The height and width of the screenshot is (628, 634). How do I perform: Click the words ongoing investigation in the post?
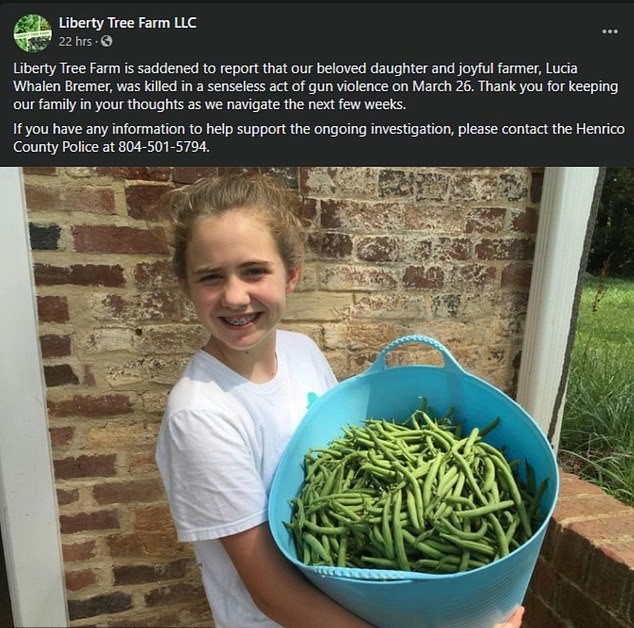[x=397, y=129]
